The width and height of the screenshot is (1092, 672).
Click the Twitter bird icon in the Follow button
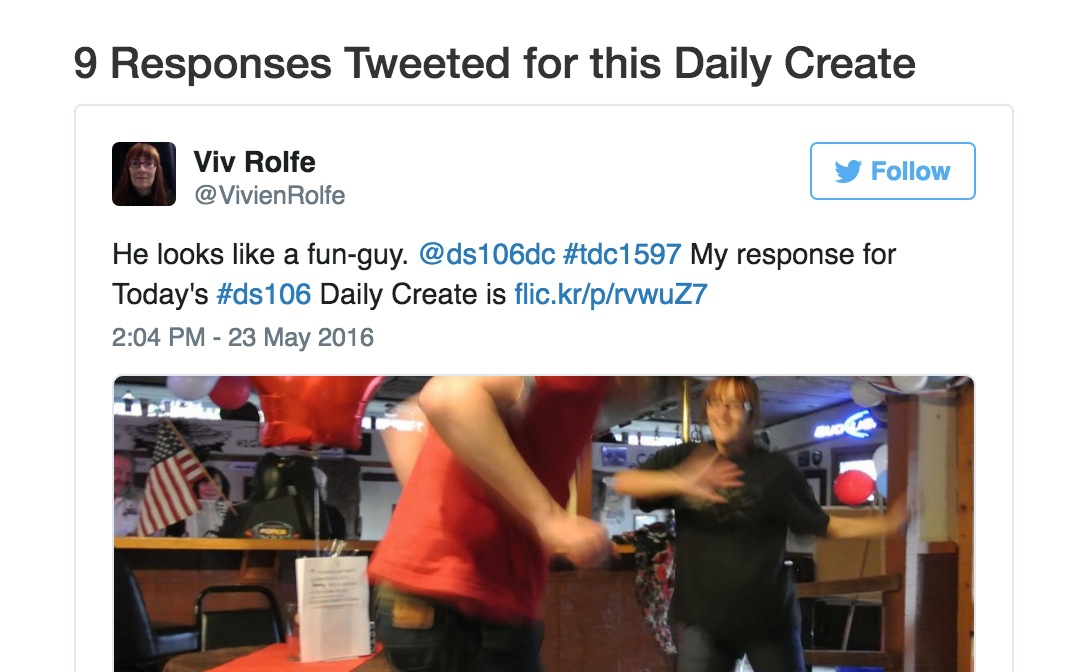click(x=848, y=171)
